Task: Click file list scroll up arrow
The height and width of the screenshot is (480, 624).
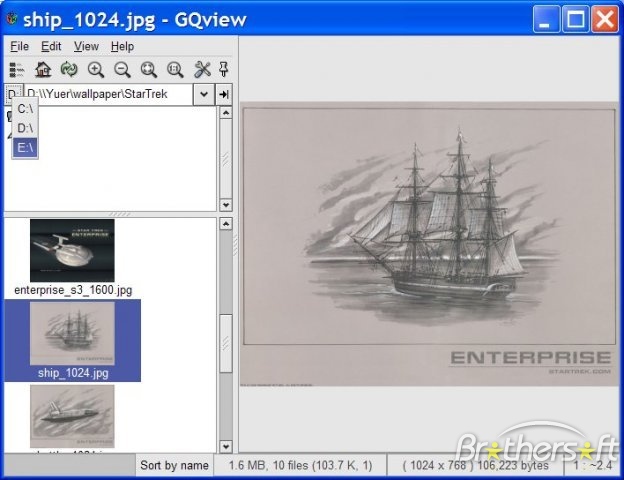Action: 226,224
